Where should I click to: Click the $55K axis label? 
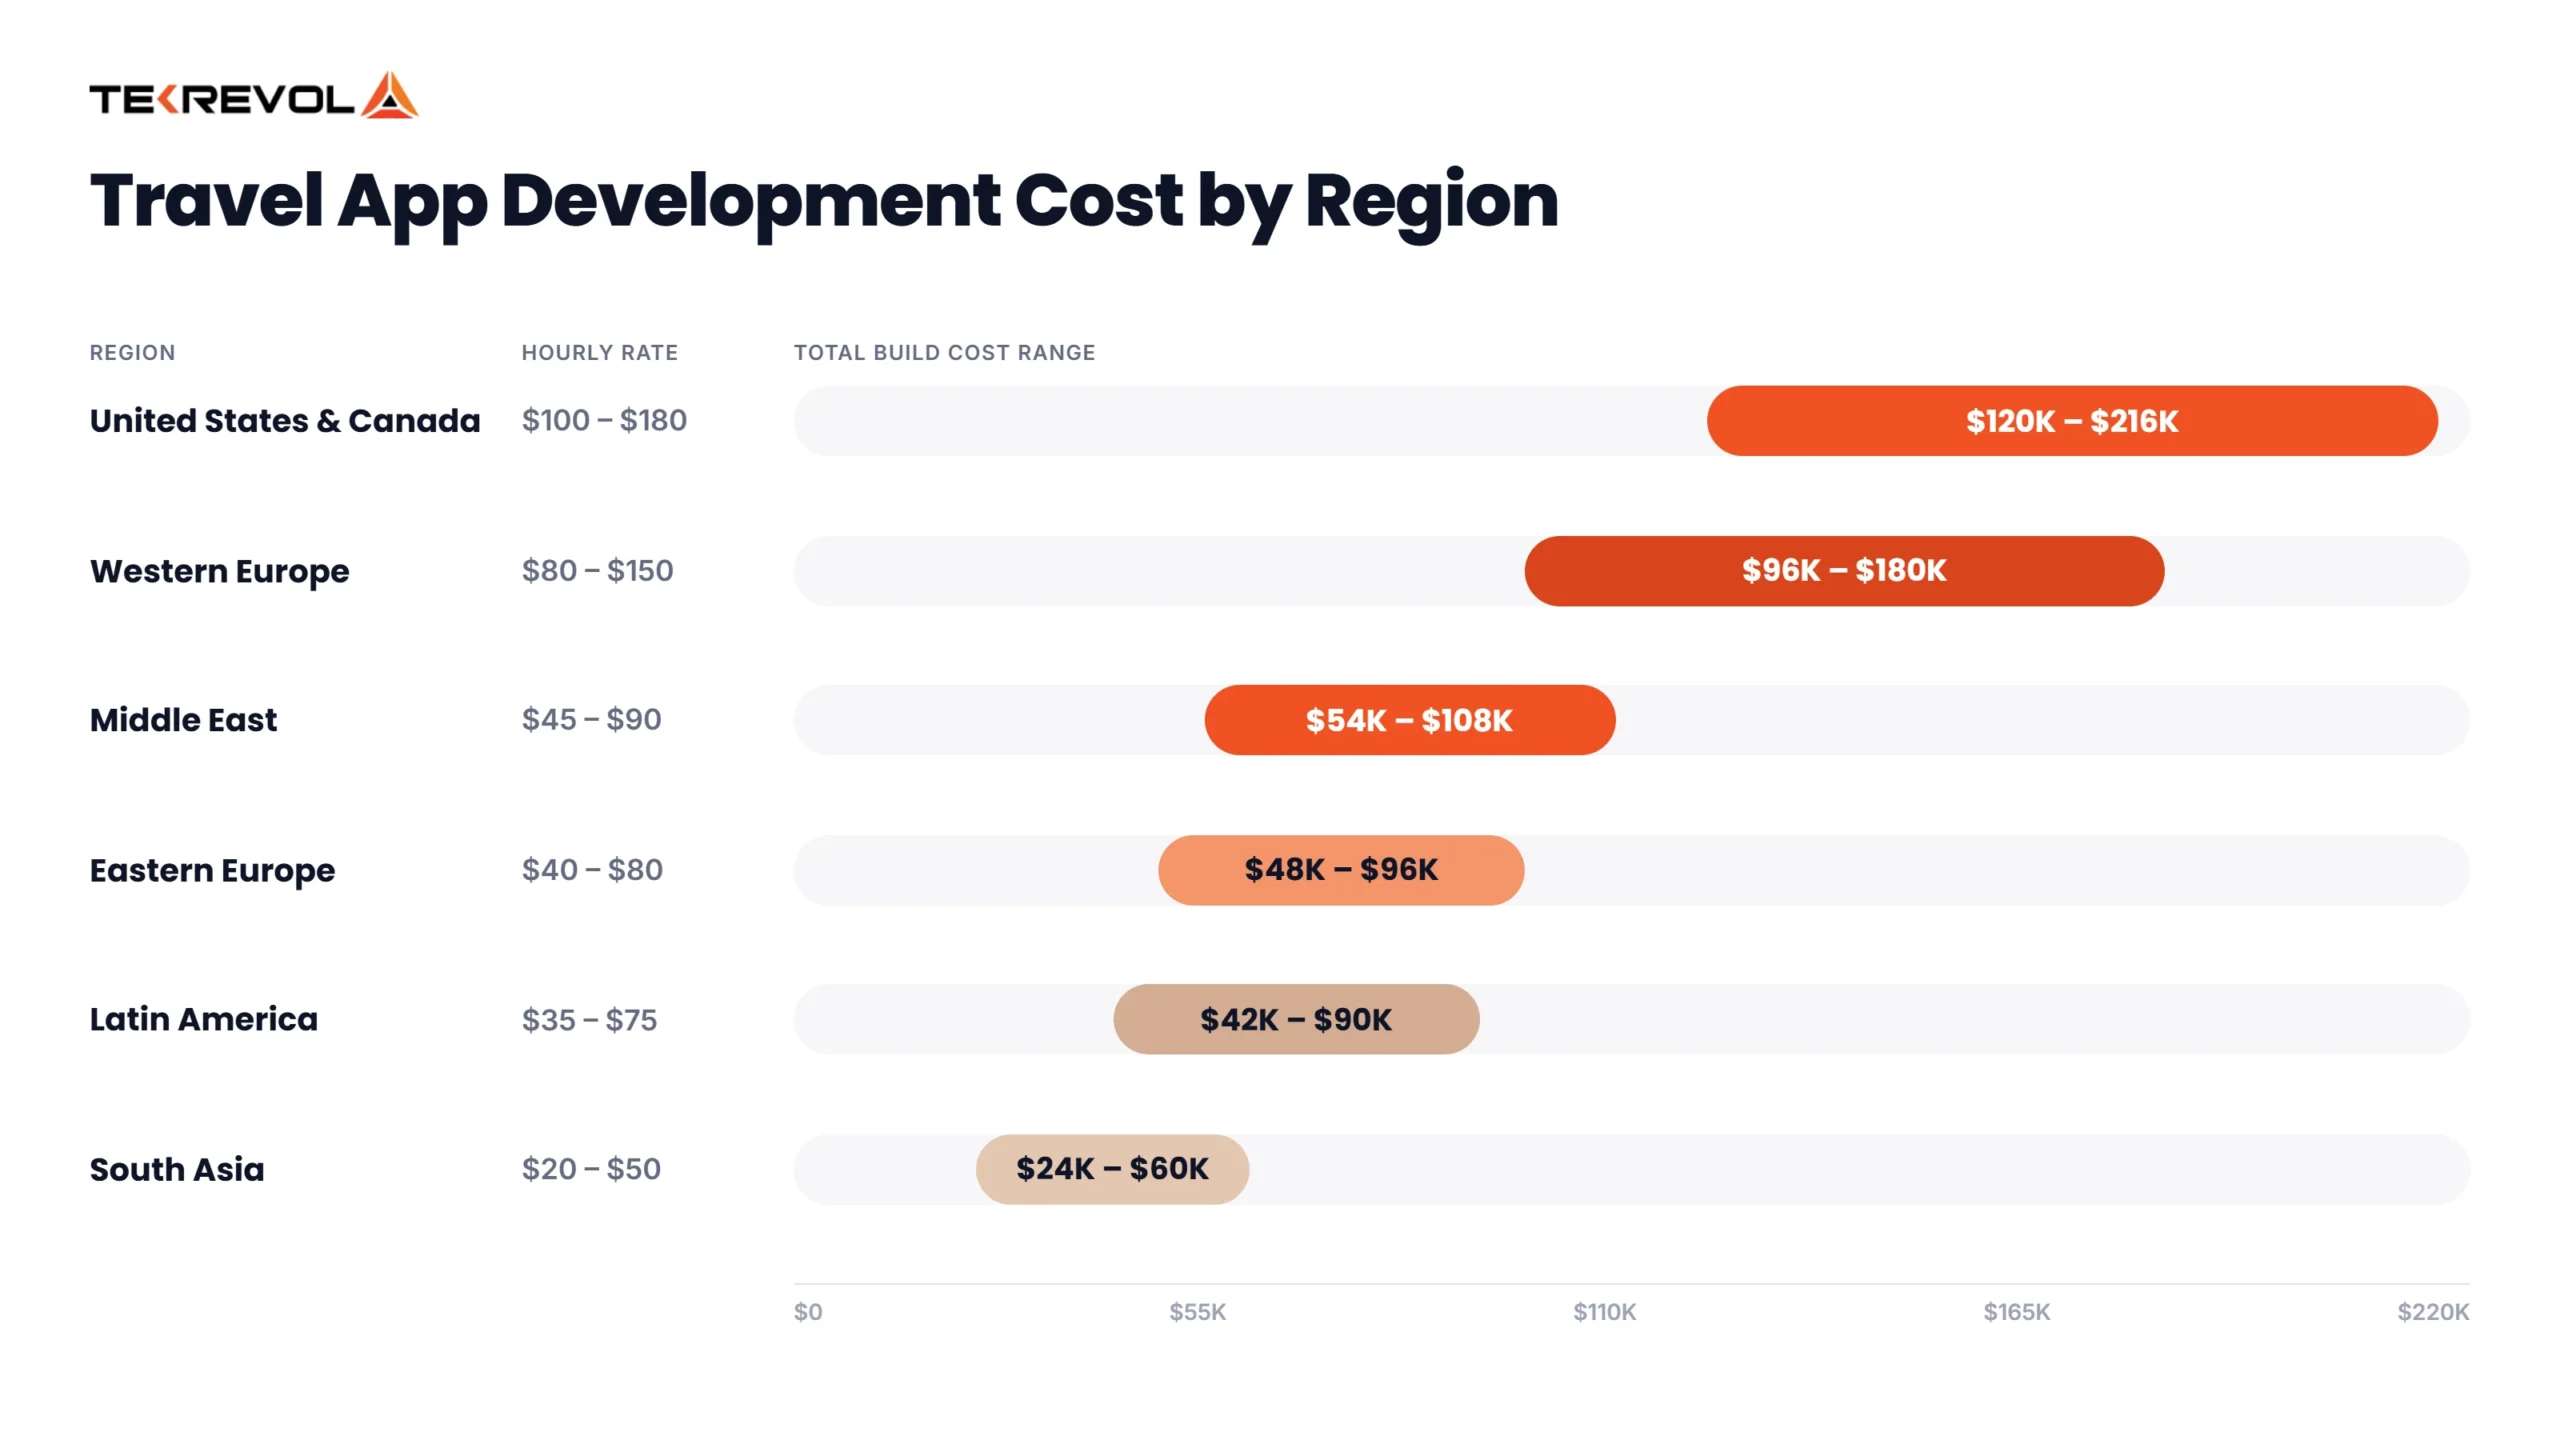[x=1197, y=1311]
